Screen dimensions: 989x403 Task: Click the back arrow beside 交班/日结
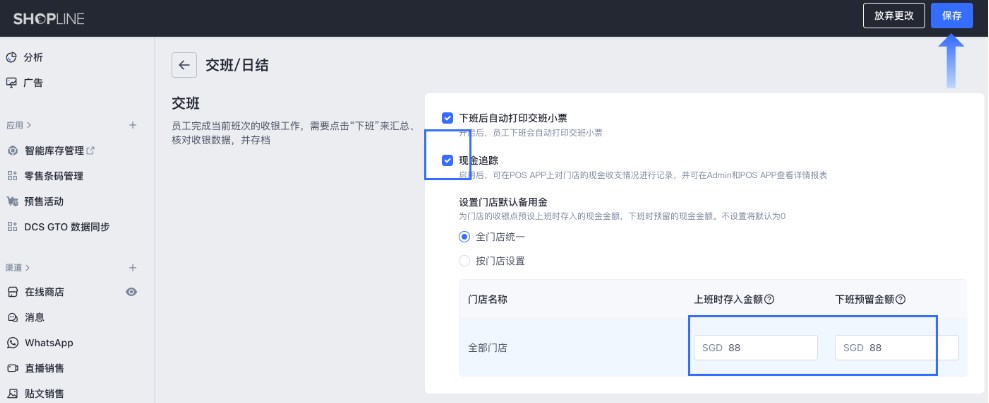(183, 65)
